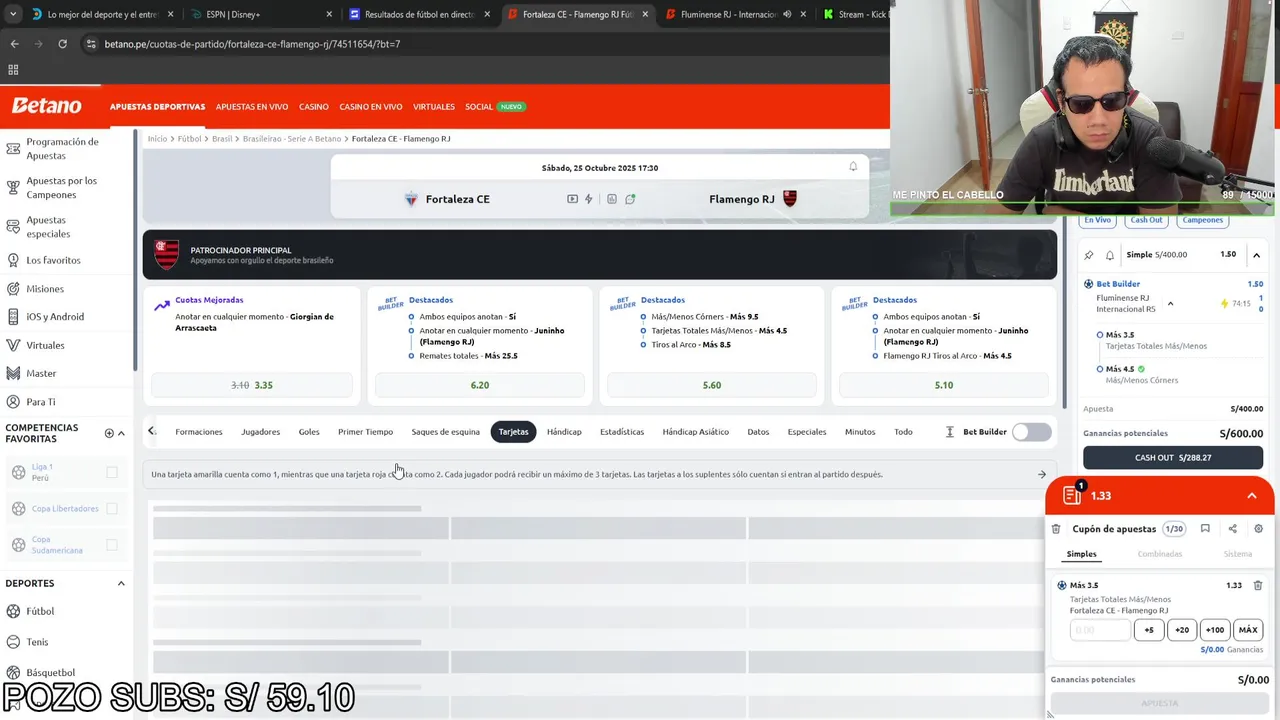Image resolution: width=1280 pixels, height=720 pixels.
Task: Check the Liga 1 Perú checkbox
Action: [112, 472]
